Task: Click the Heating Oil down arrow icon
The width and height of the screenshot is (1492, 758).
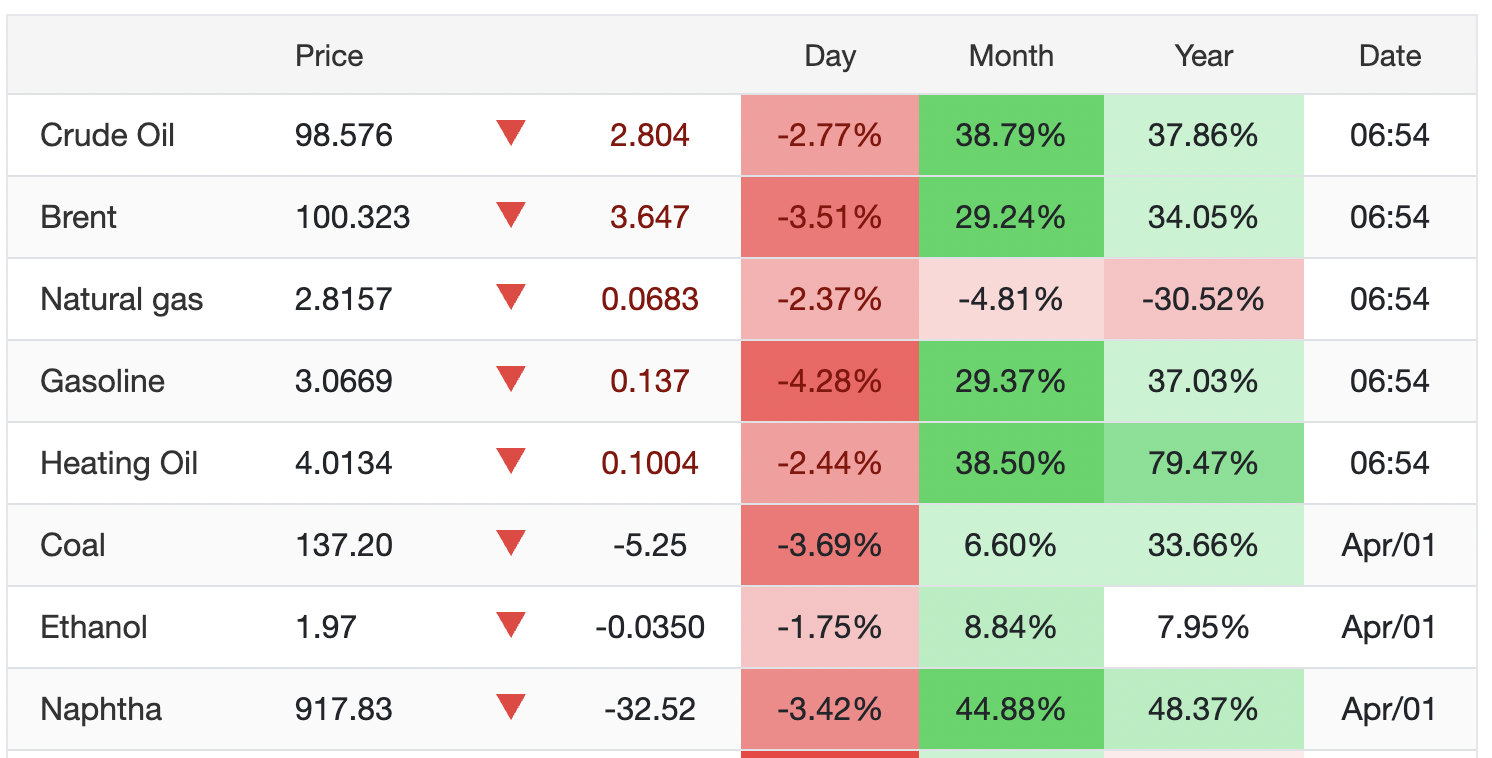Action: 511,461
